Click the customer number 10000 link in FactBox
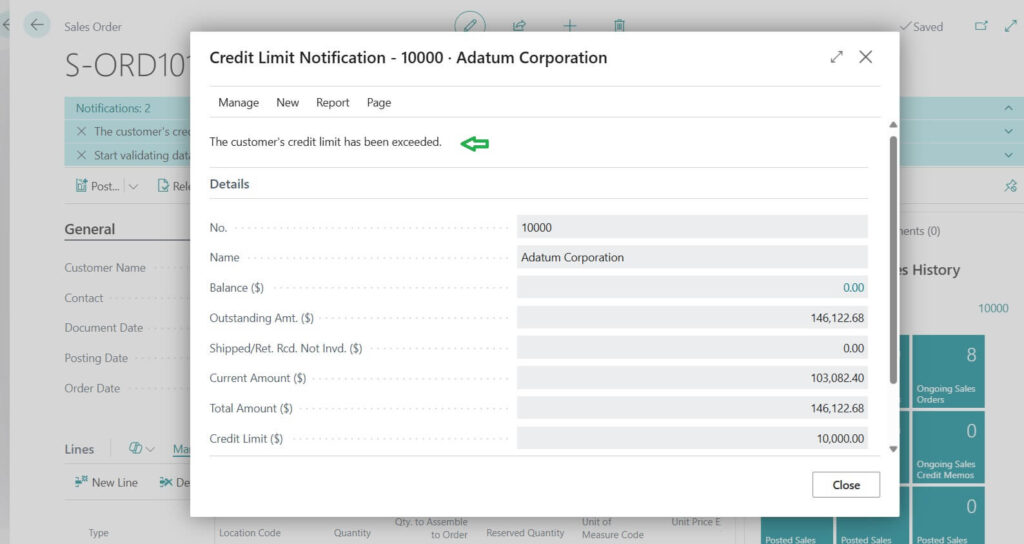The height and width of the screenshot is (544, 1024). 993,308
